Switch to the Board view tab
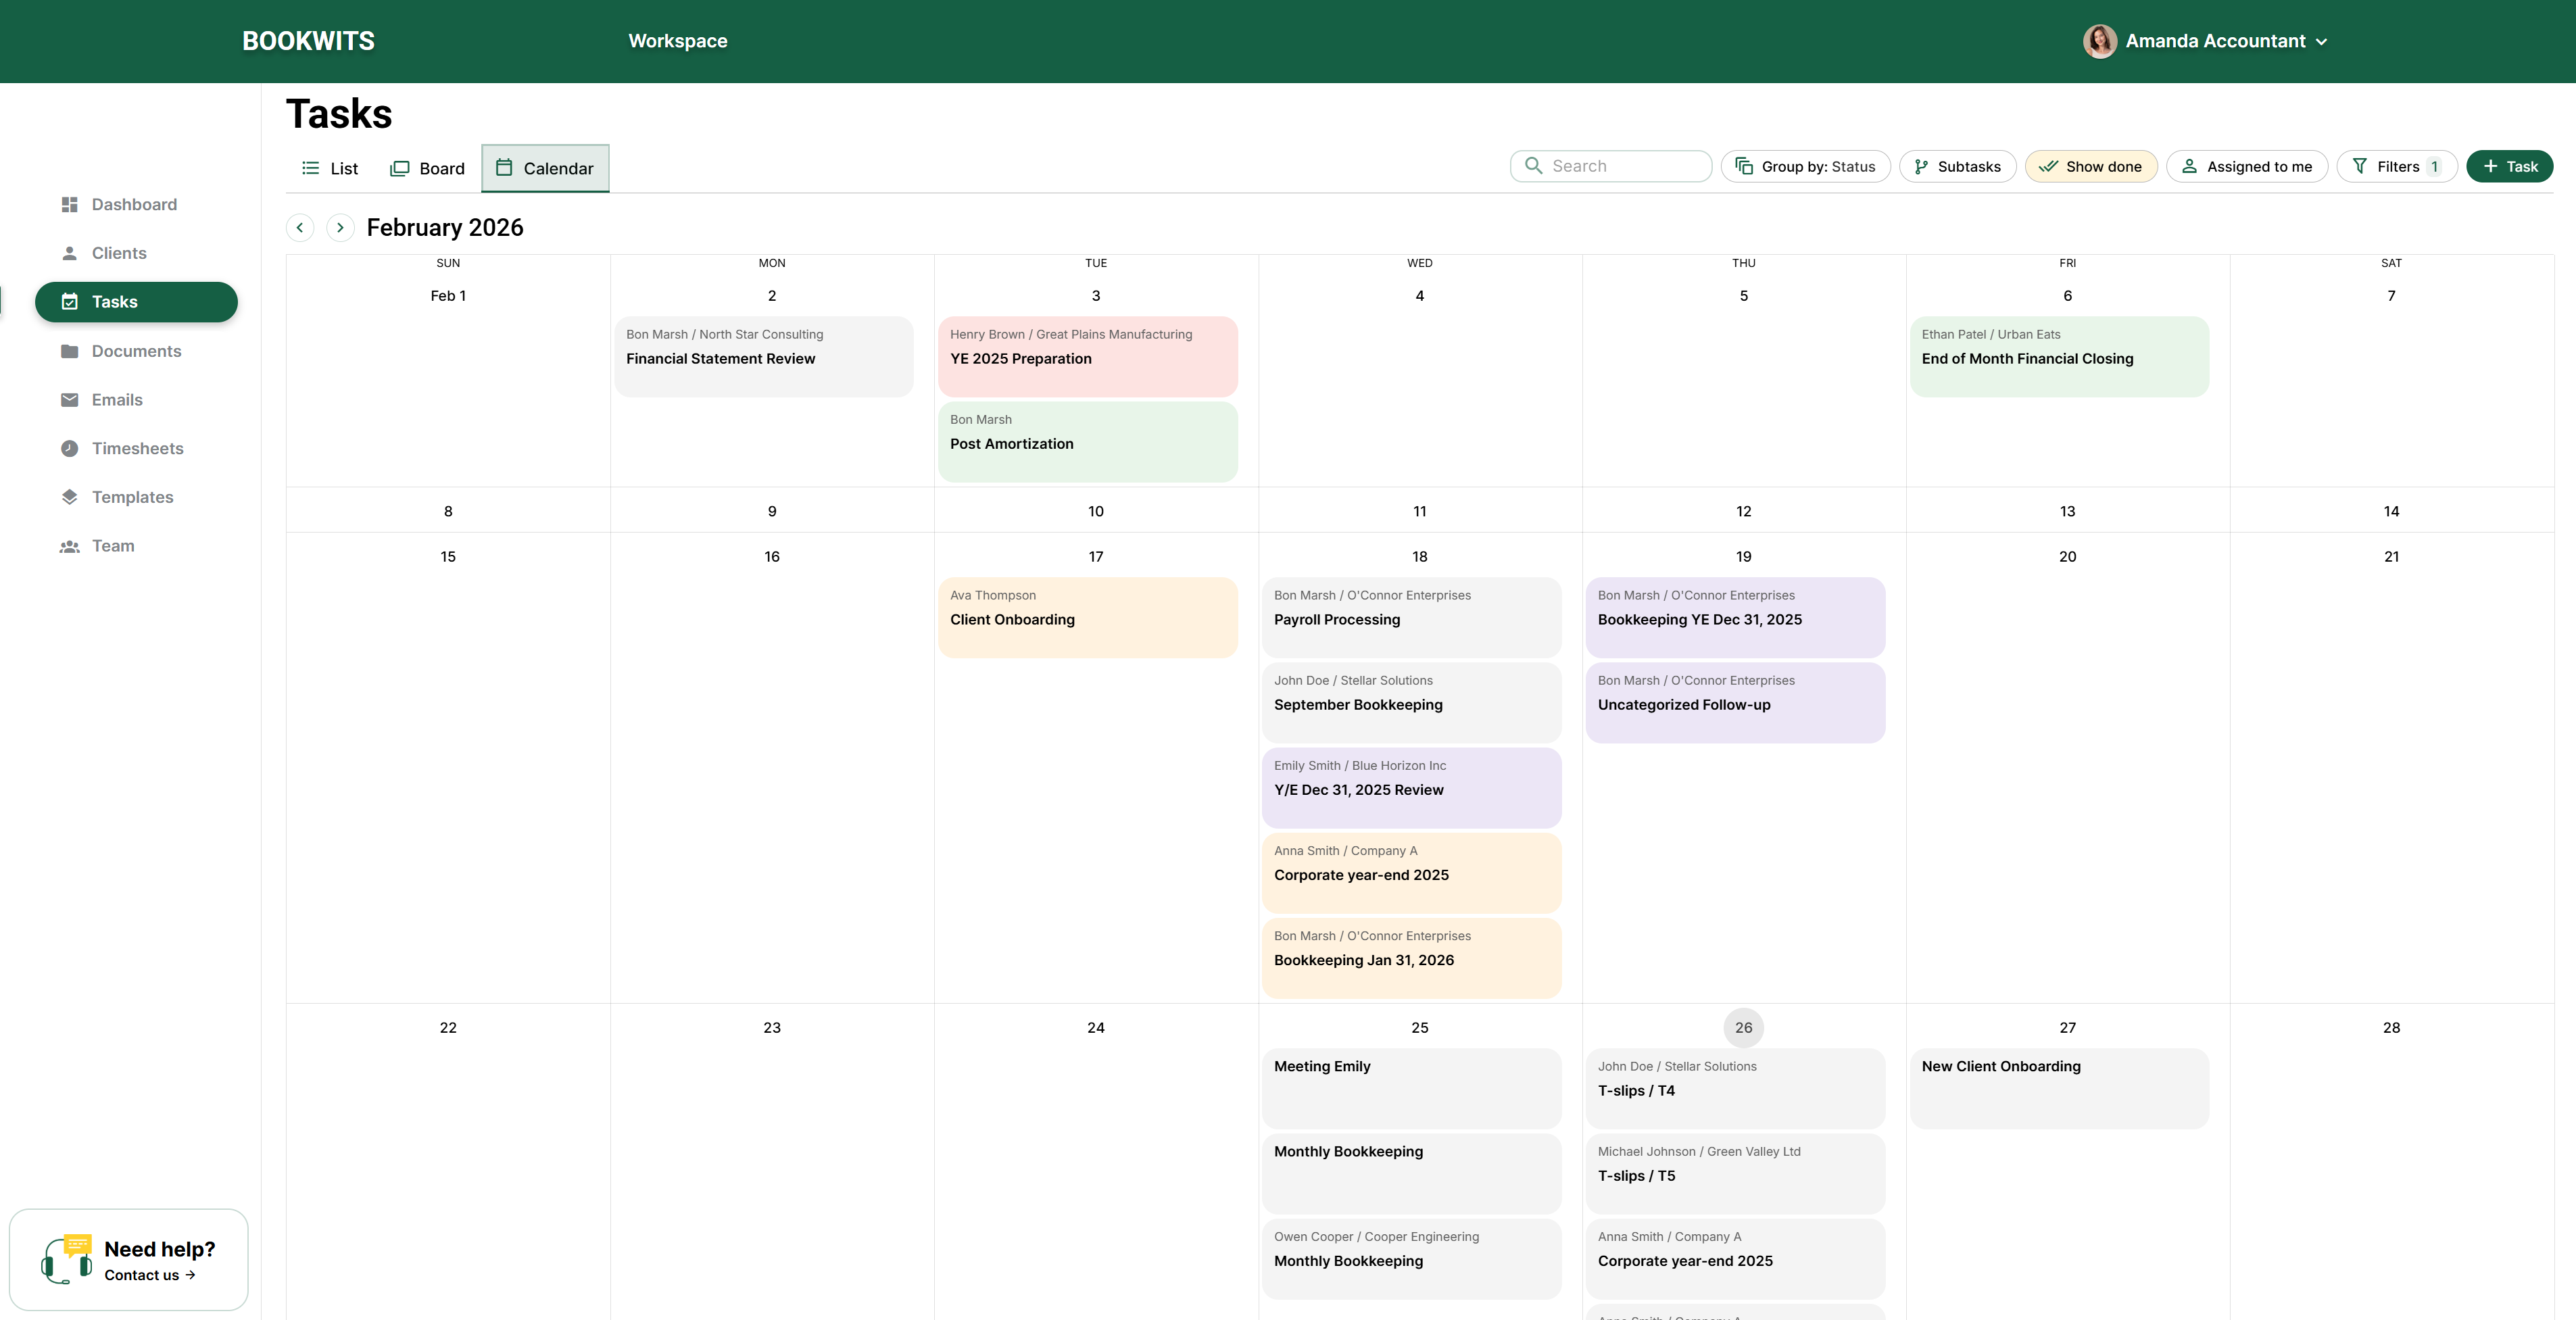 click(427, 168)
